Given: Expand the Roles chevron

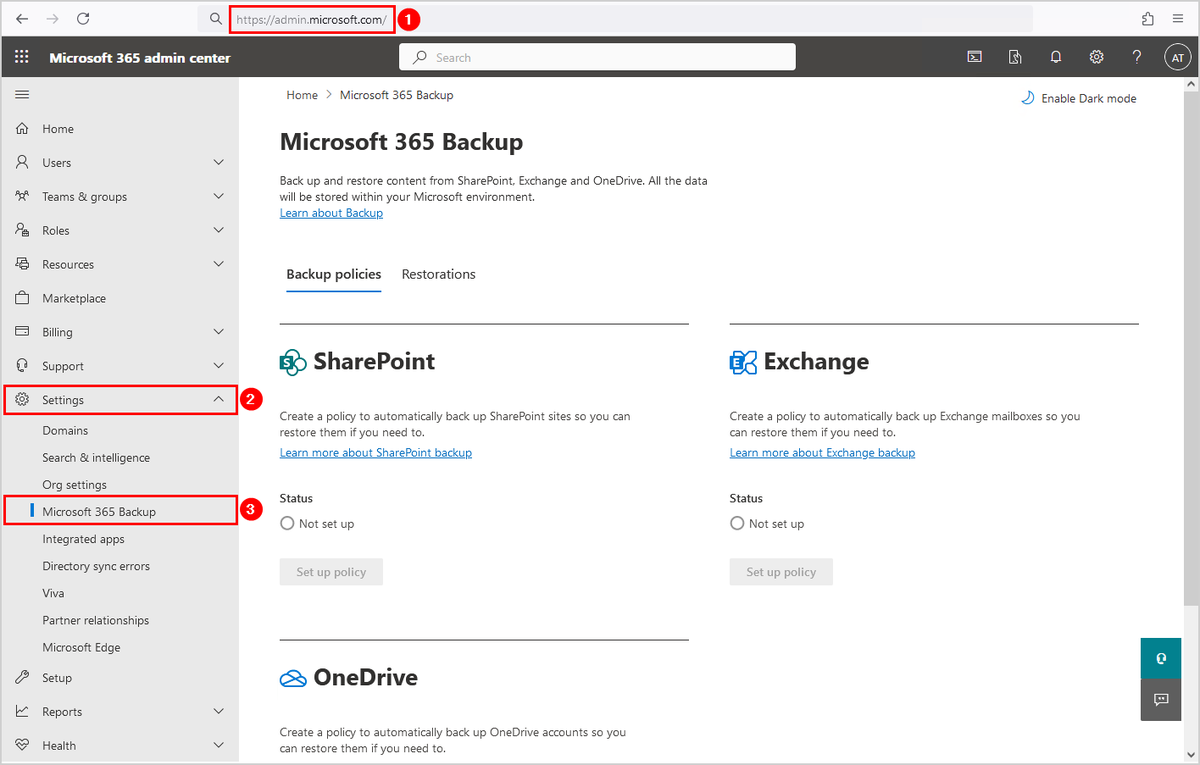Looking at the screenshot, I should point(219,231).
